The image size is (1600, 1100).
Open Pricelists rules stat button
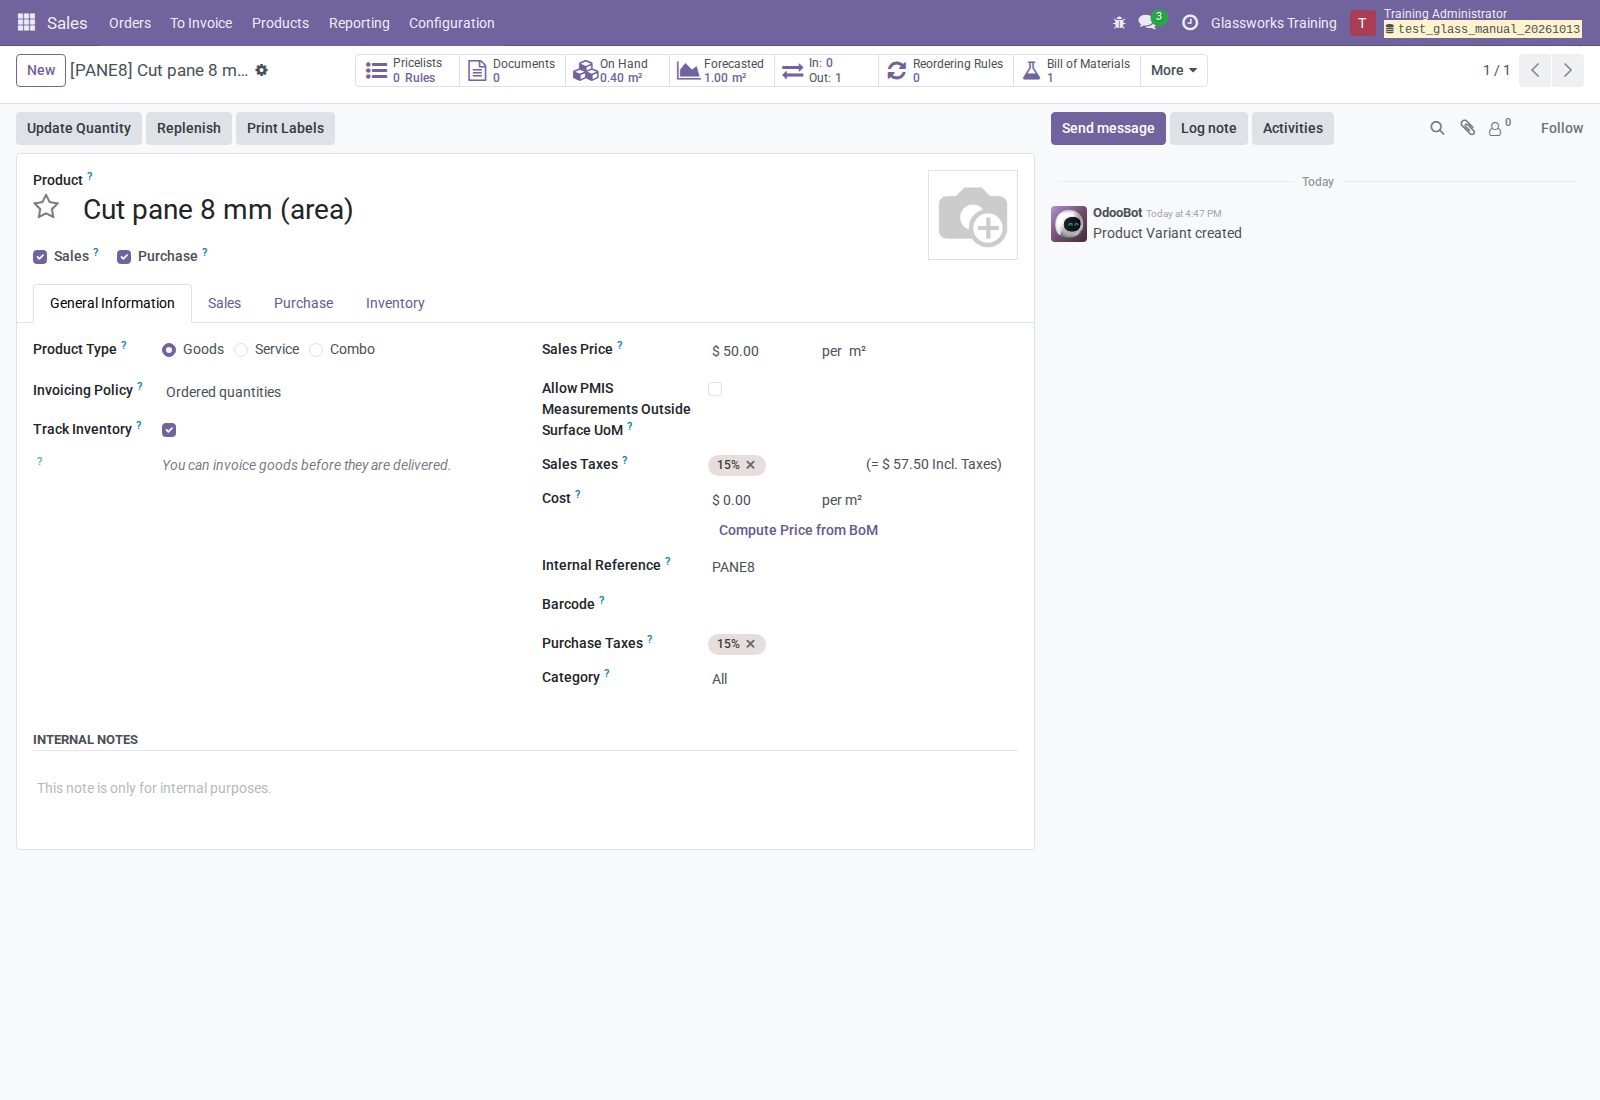tap(407, 70)
